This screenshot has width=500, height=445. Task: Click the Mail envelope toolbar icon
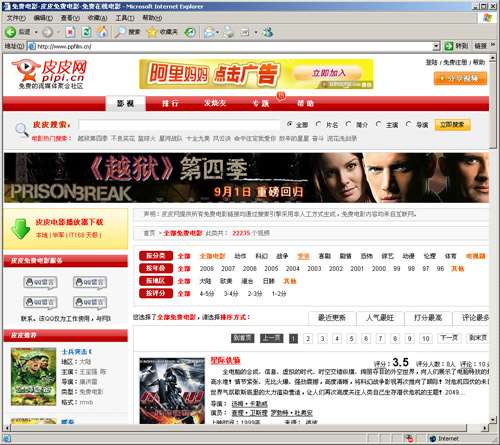pos(209,32)
